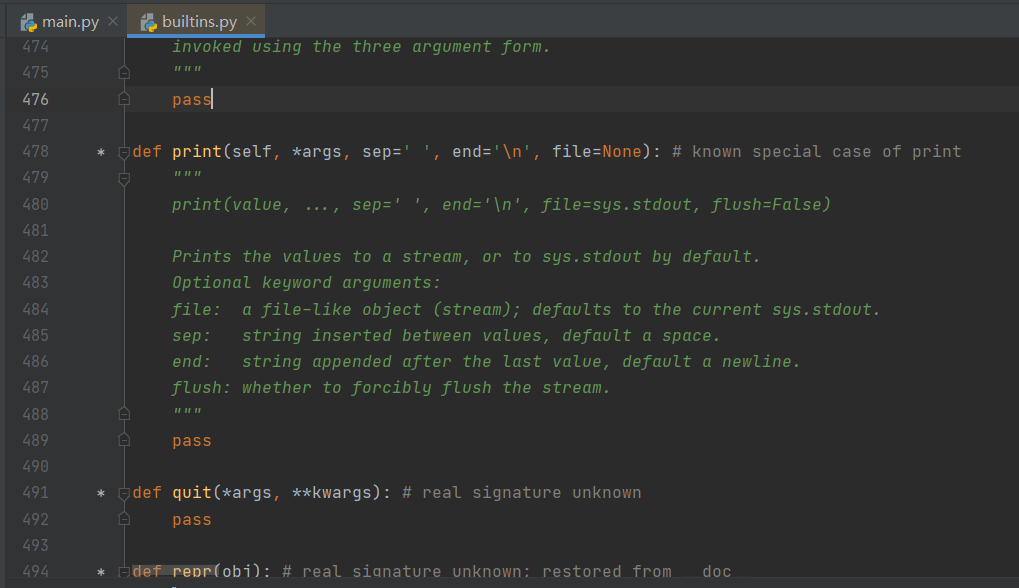Click line number 478 gutter to set breakpoint
This screenshot has height=588, width=1019.
tap(36, 151)
